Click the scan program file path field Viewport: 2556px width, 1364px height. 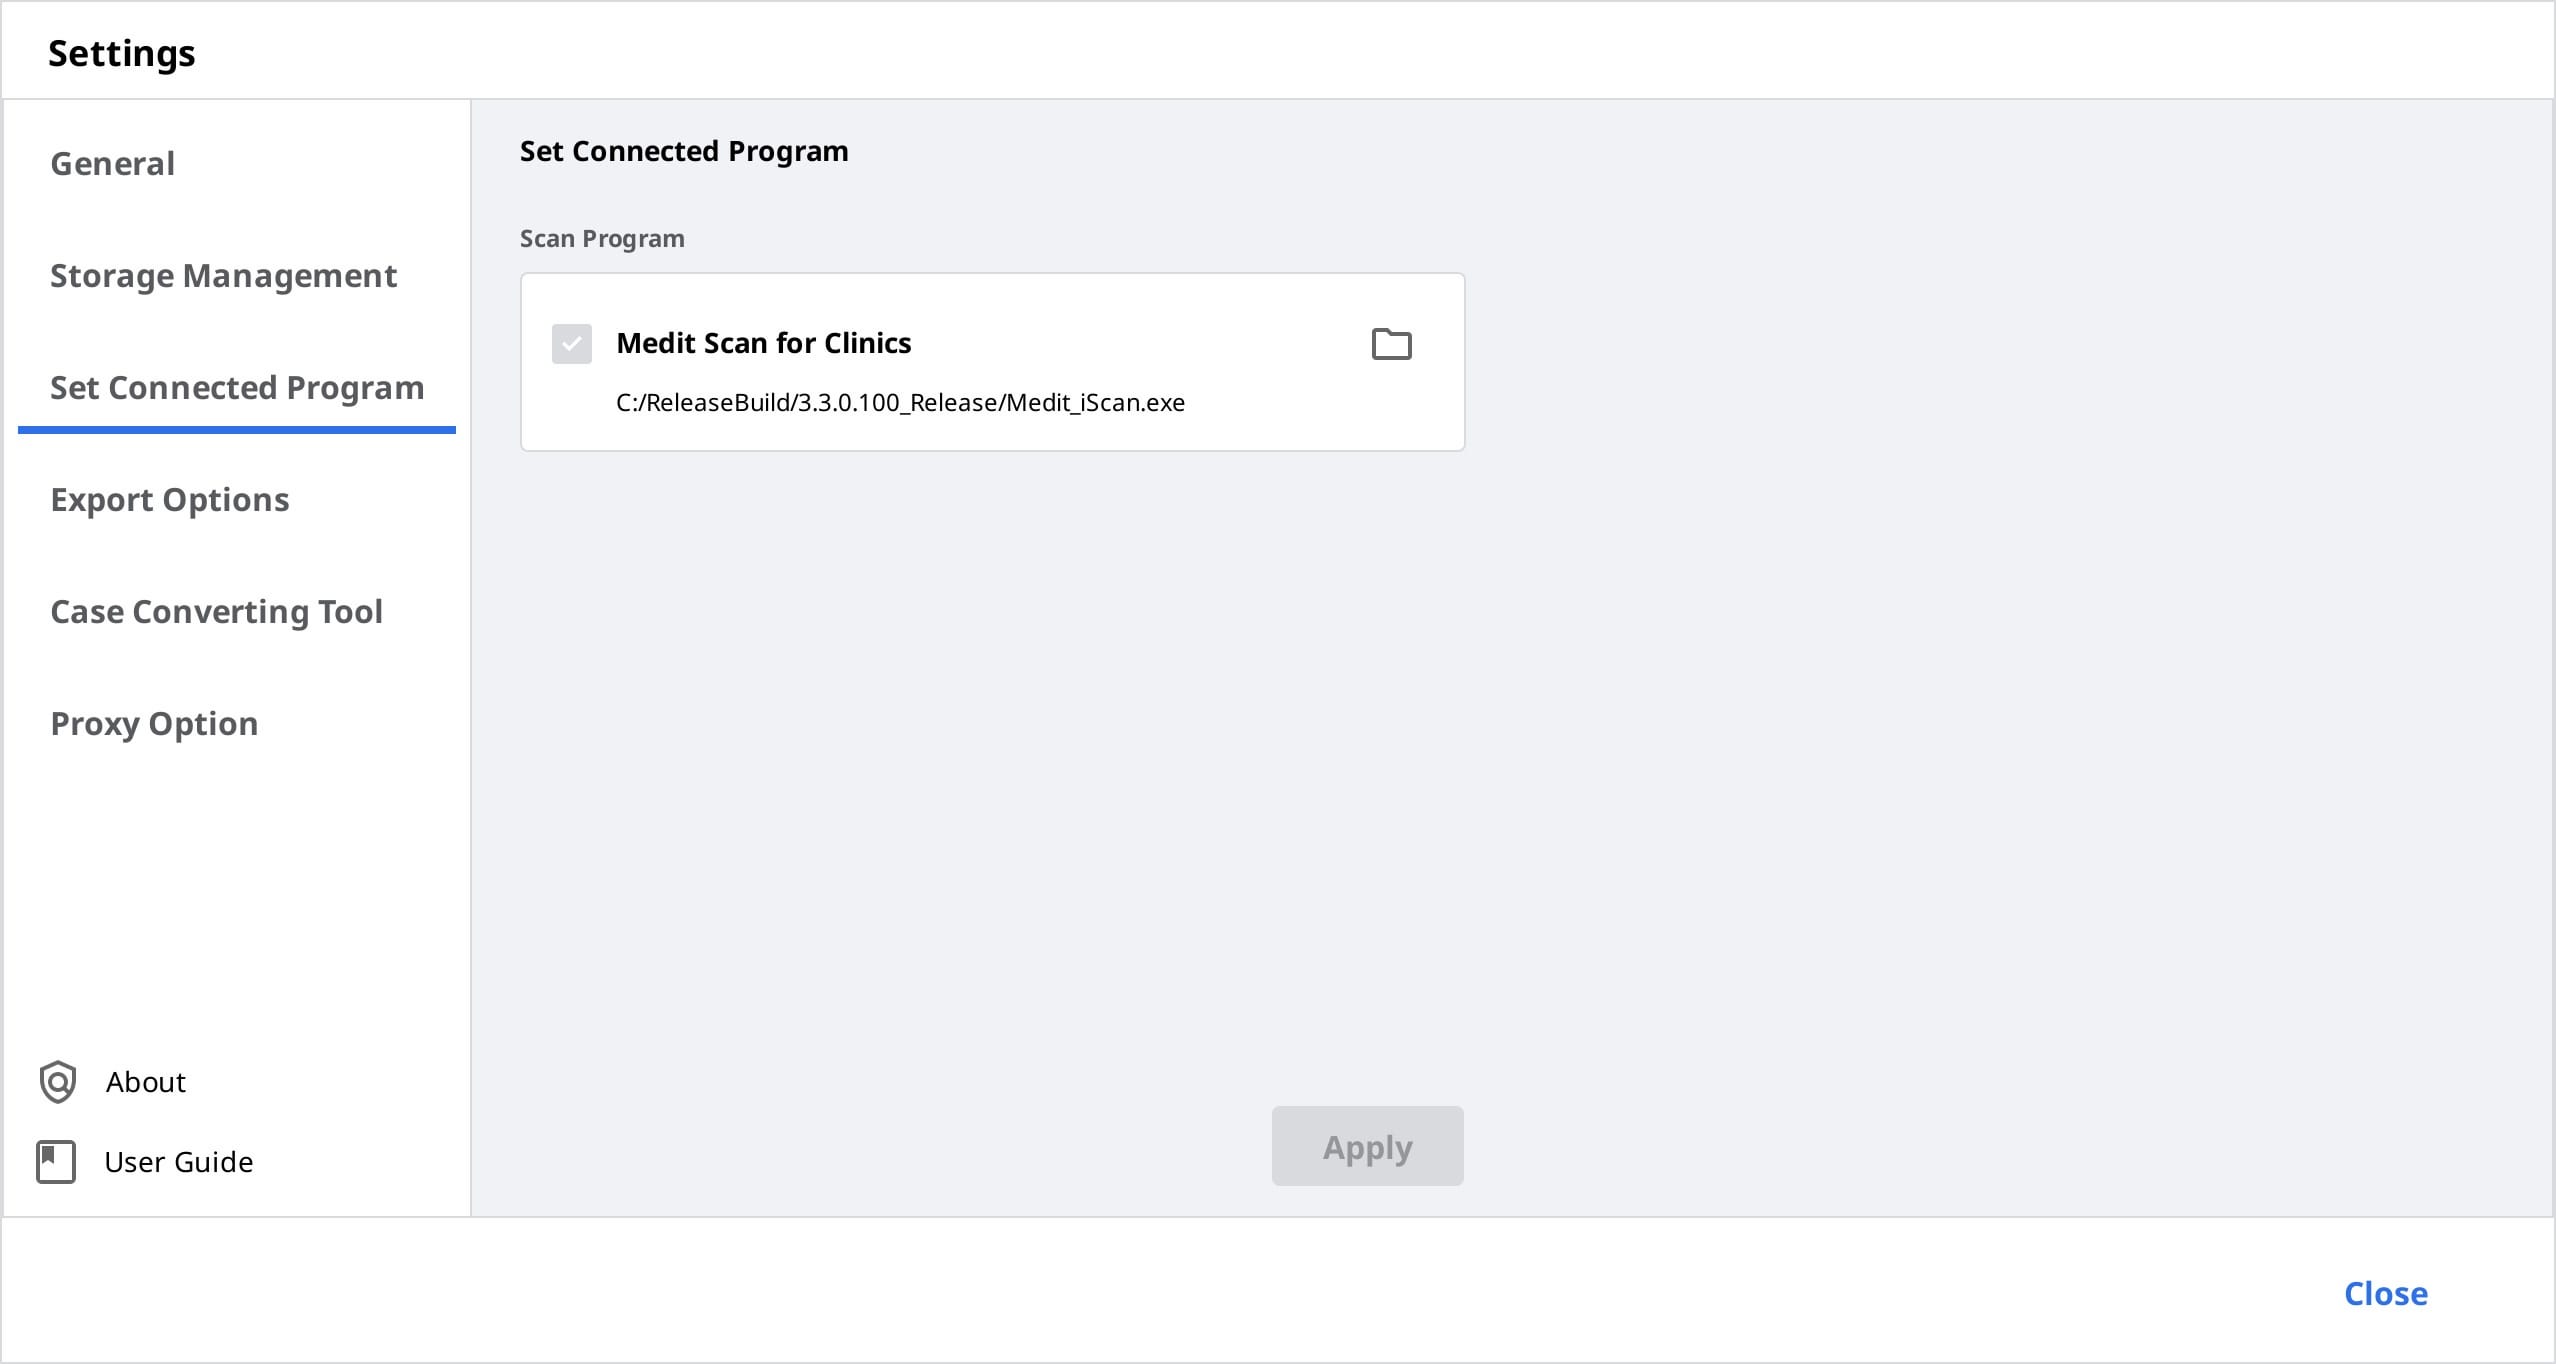coord(901,402)
